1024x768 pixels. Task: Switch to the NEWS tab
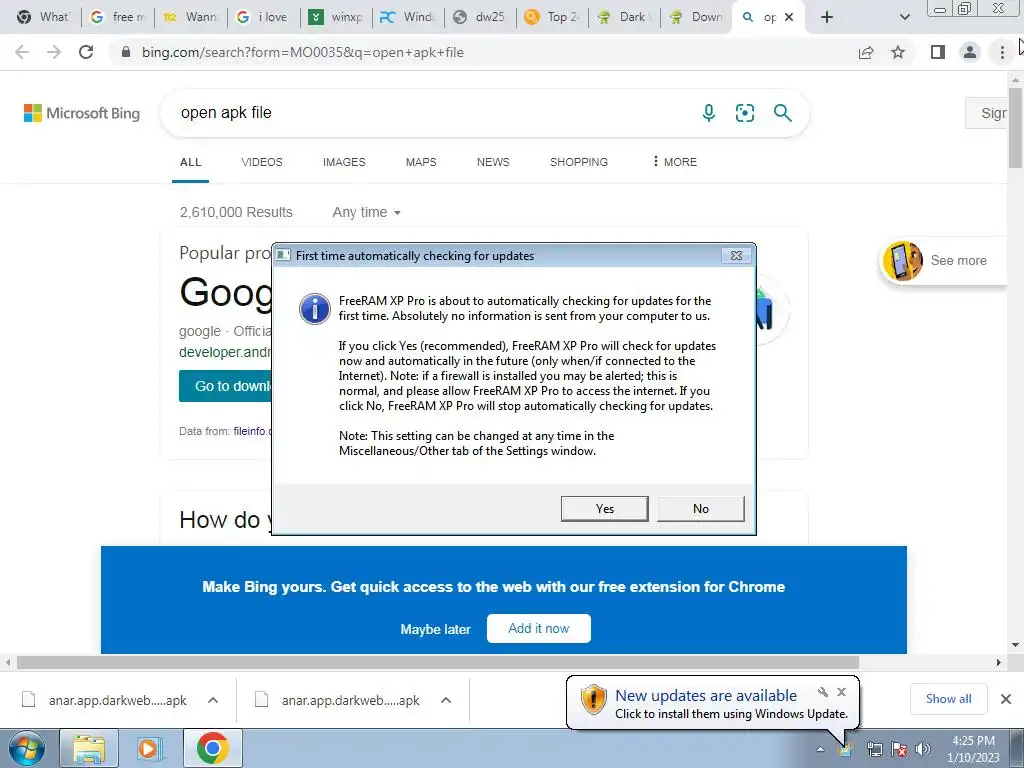click(x=493, y=162)
